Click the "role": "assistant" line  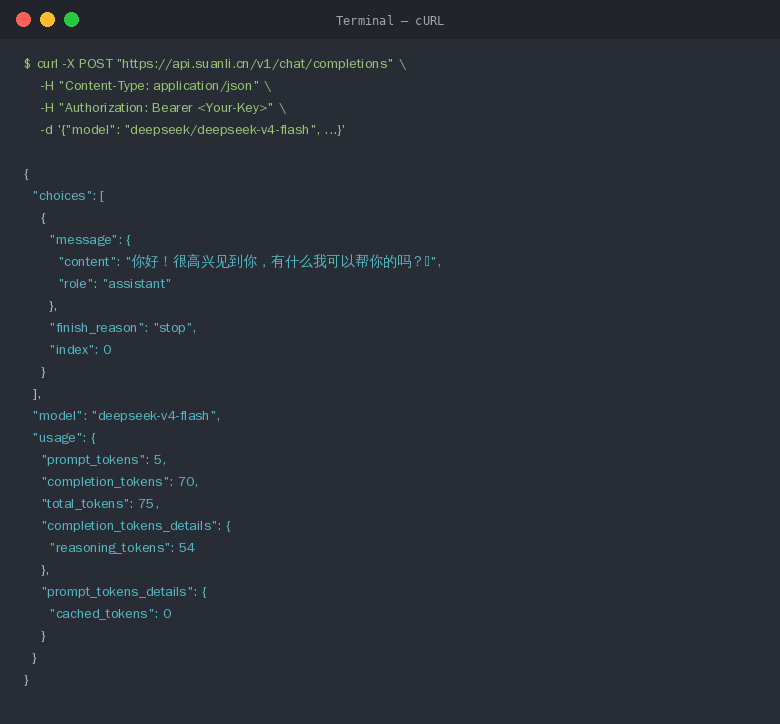coord(115,284)
